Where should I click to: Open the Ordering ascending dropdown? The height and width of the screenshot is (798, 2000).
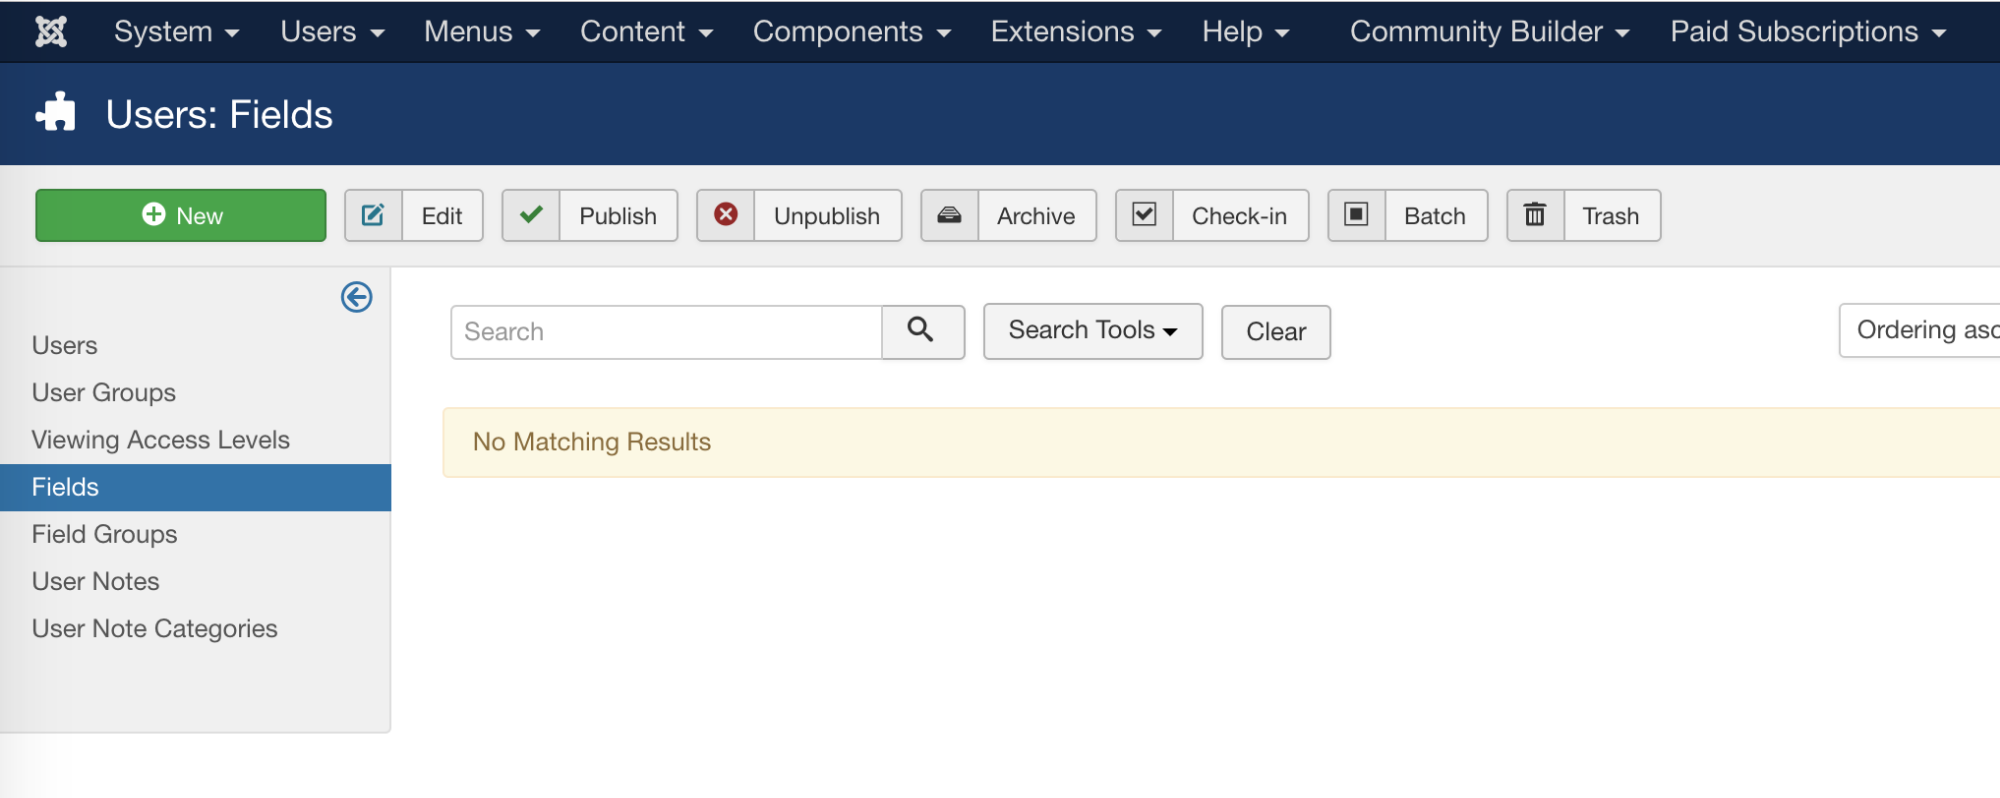pyautogui.click(x=1919, y=330)
